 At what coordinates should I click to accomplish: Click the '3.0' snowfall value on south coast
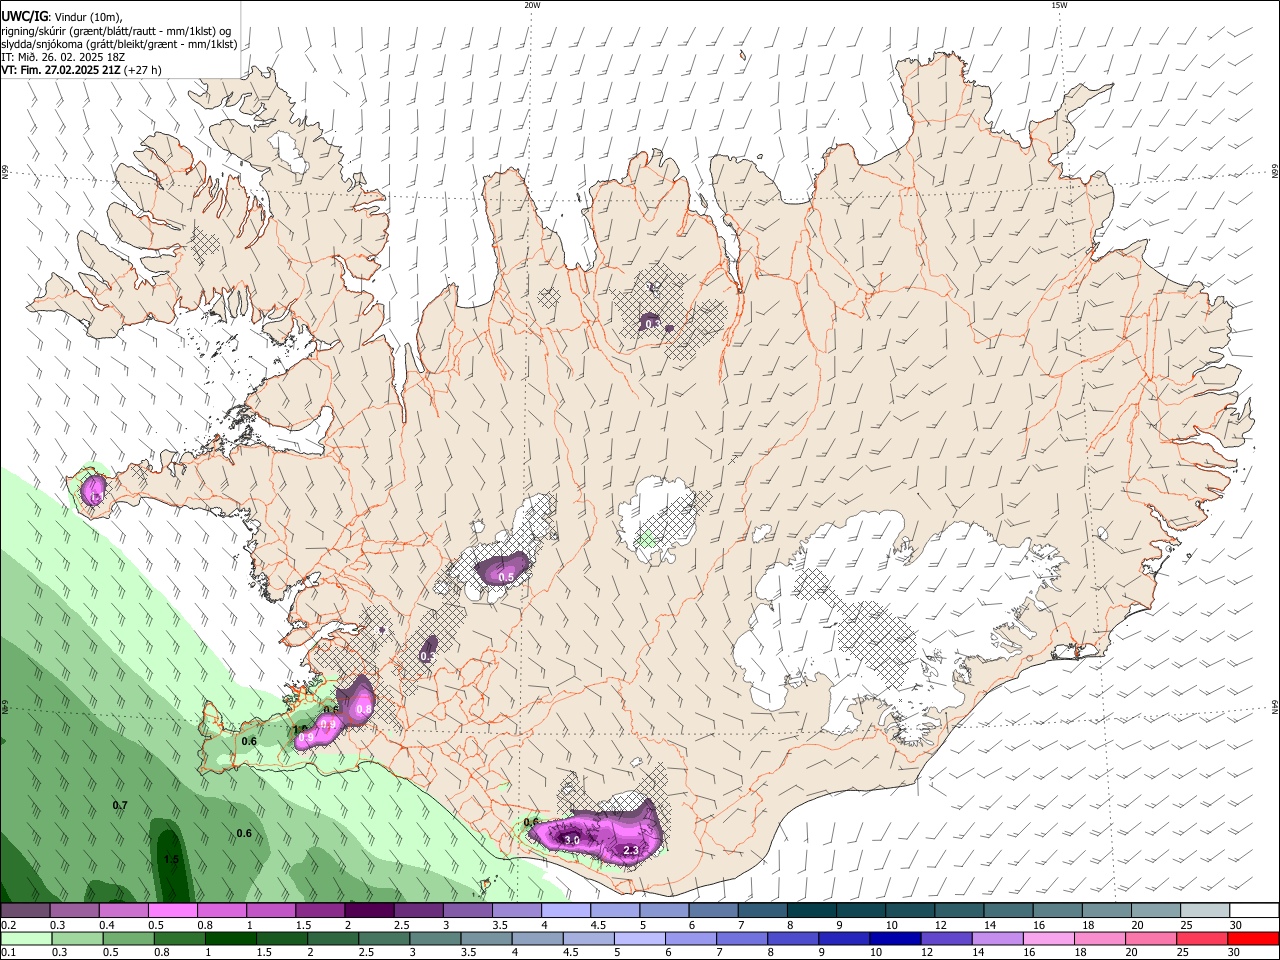coord(572,840)
